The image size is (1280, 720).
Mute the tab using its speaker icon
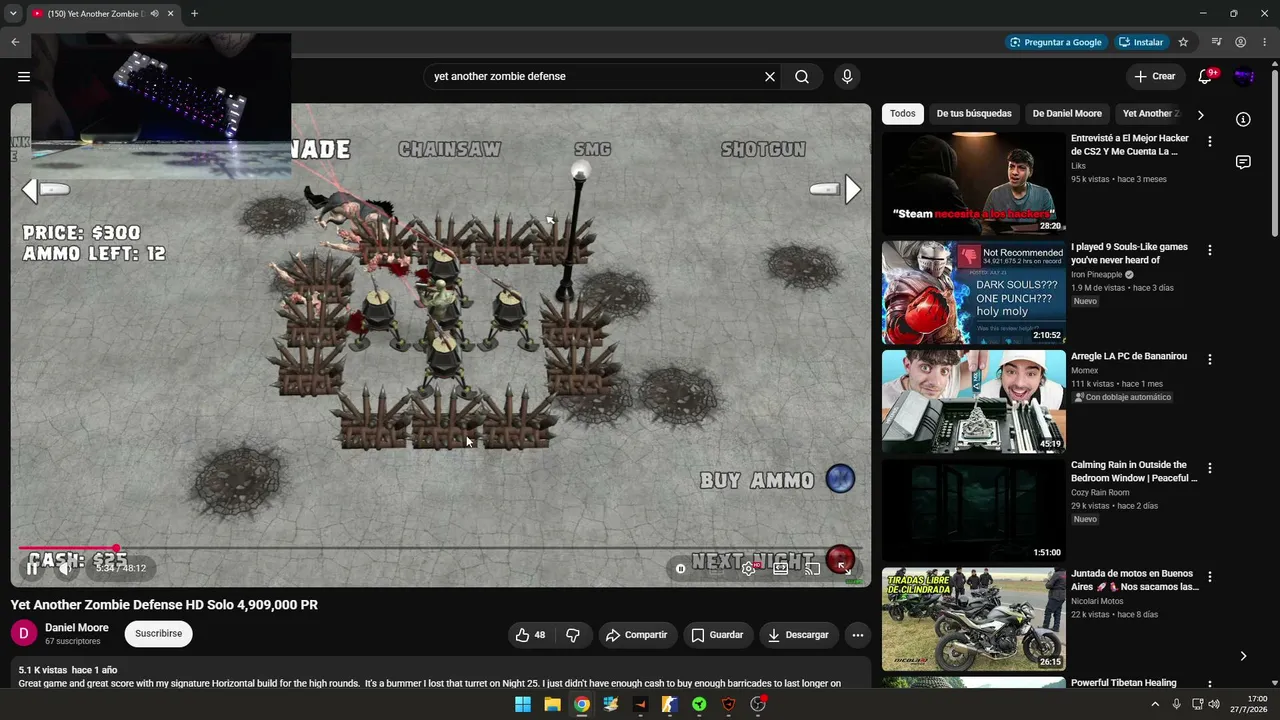point(154,14)
